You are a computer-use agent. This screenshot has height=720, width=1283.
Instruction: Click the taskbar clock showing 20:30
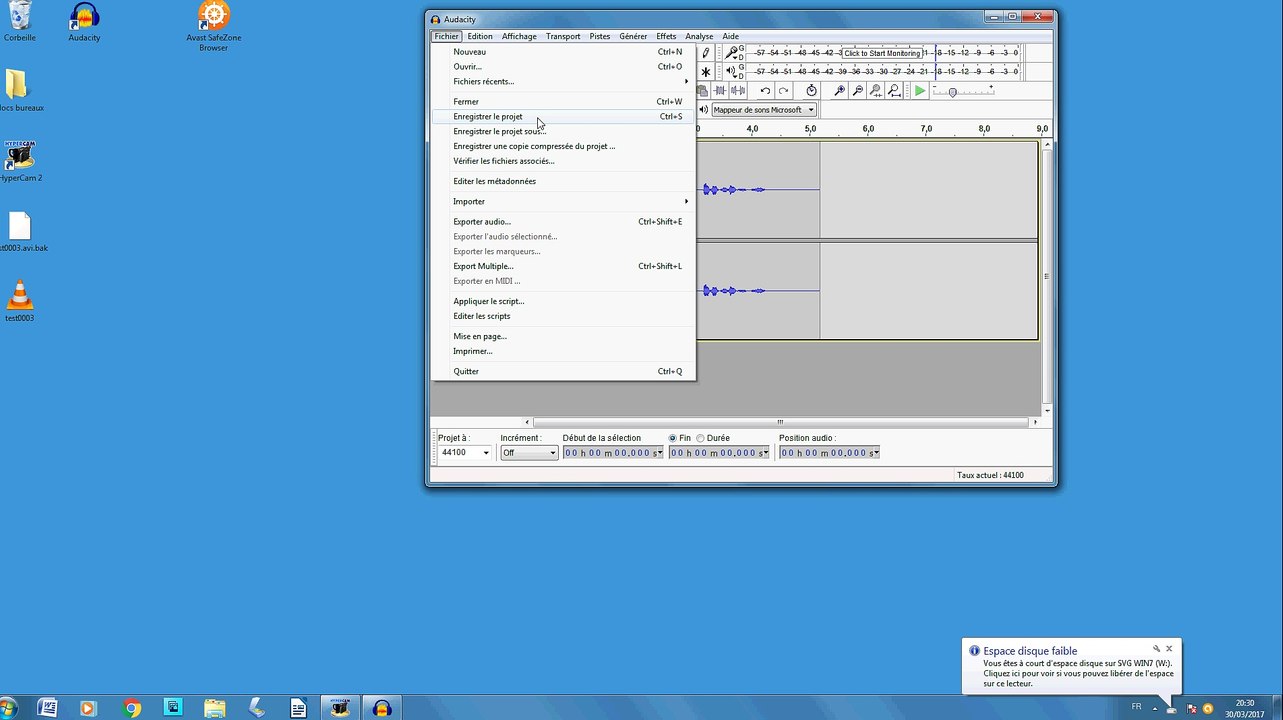click(x=1245, y=708)
